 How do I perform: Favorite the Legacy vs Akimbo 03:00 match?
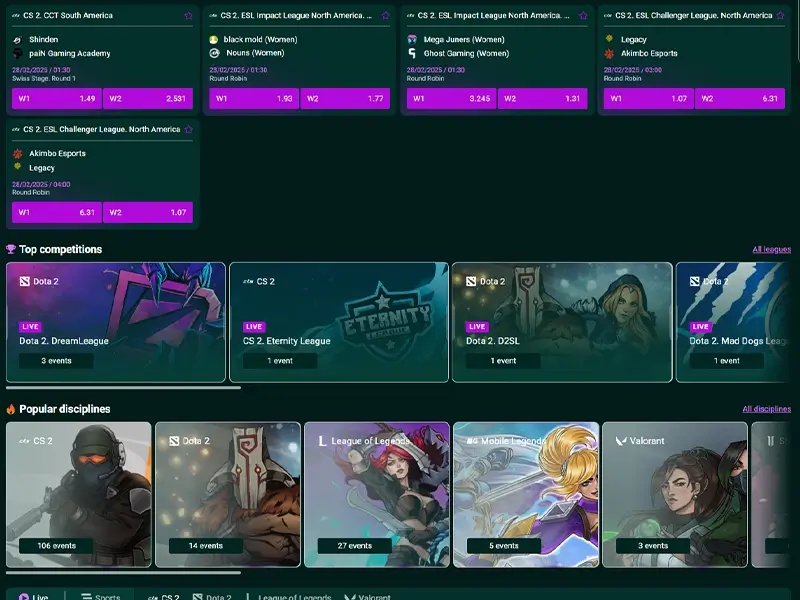780,16
